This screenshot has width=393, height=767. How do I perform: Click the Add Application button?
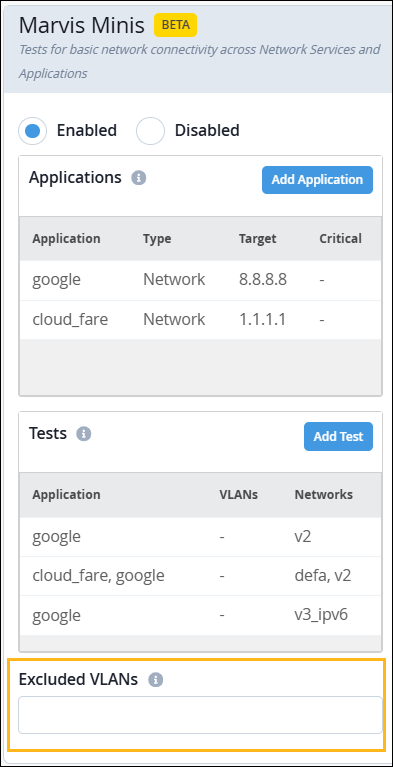(x=317, y=180)
